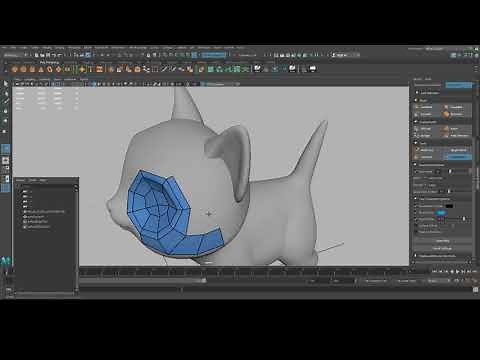Activate the Scale tool in toolbox
Image resolution: width=480 pixels, height=360 pixels.
point(5,131)
